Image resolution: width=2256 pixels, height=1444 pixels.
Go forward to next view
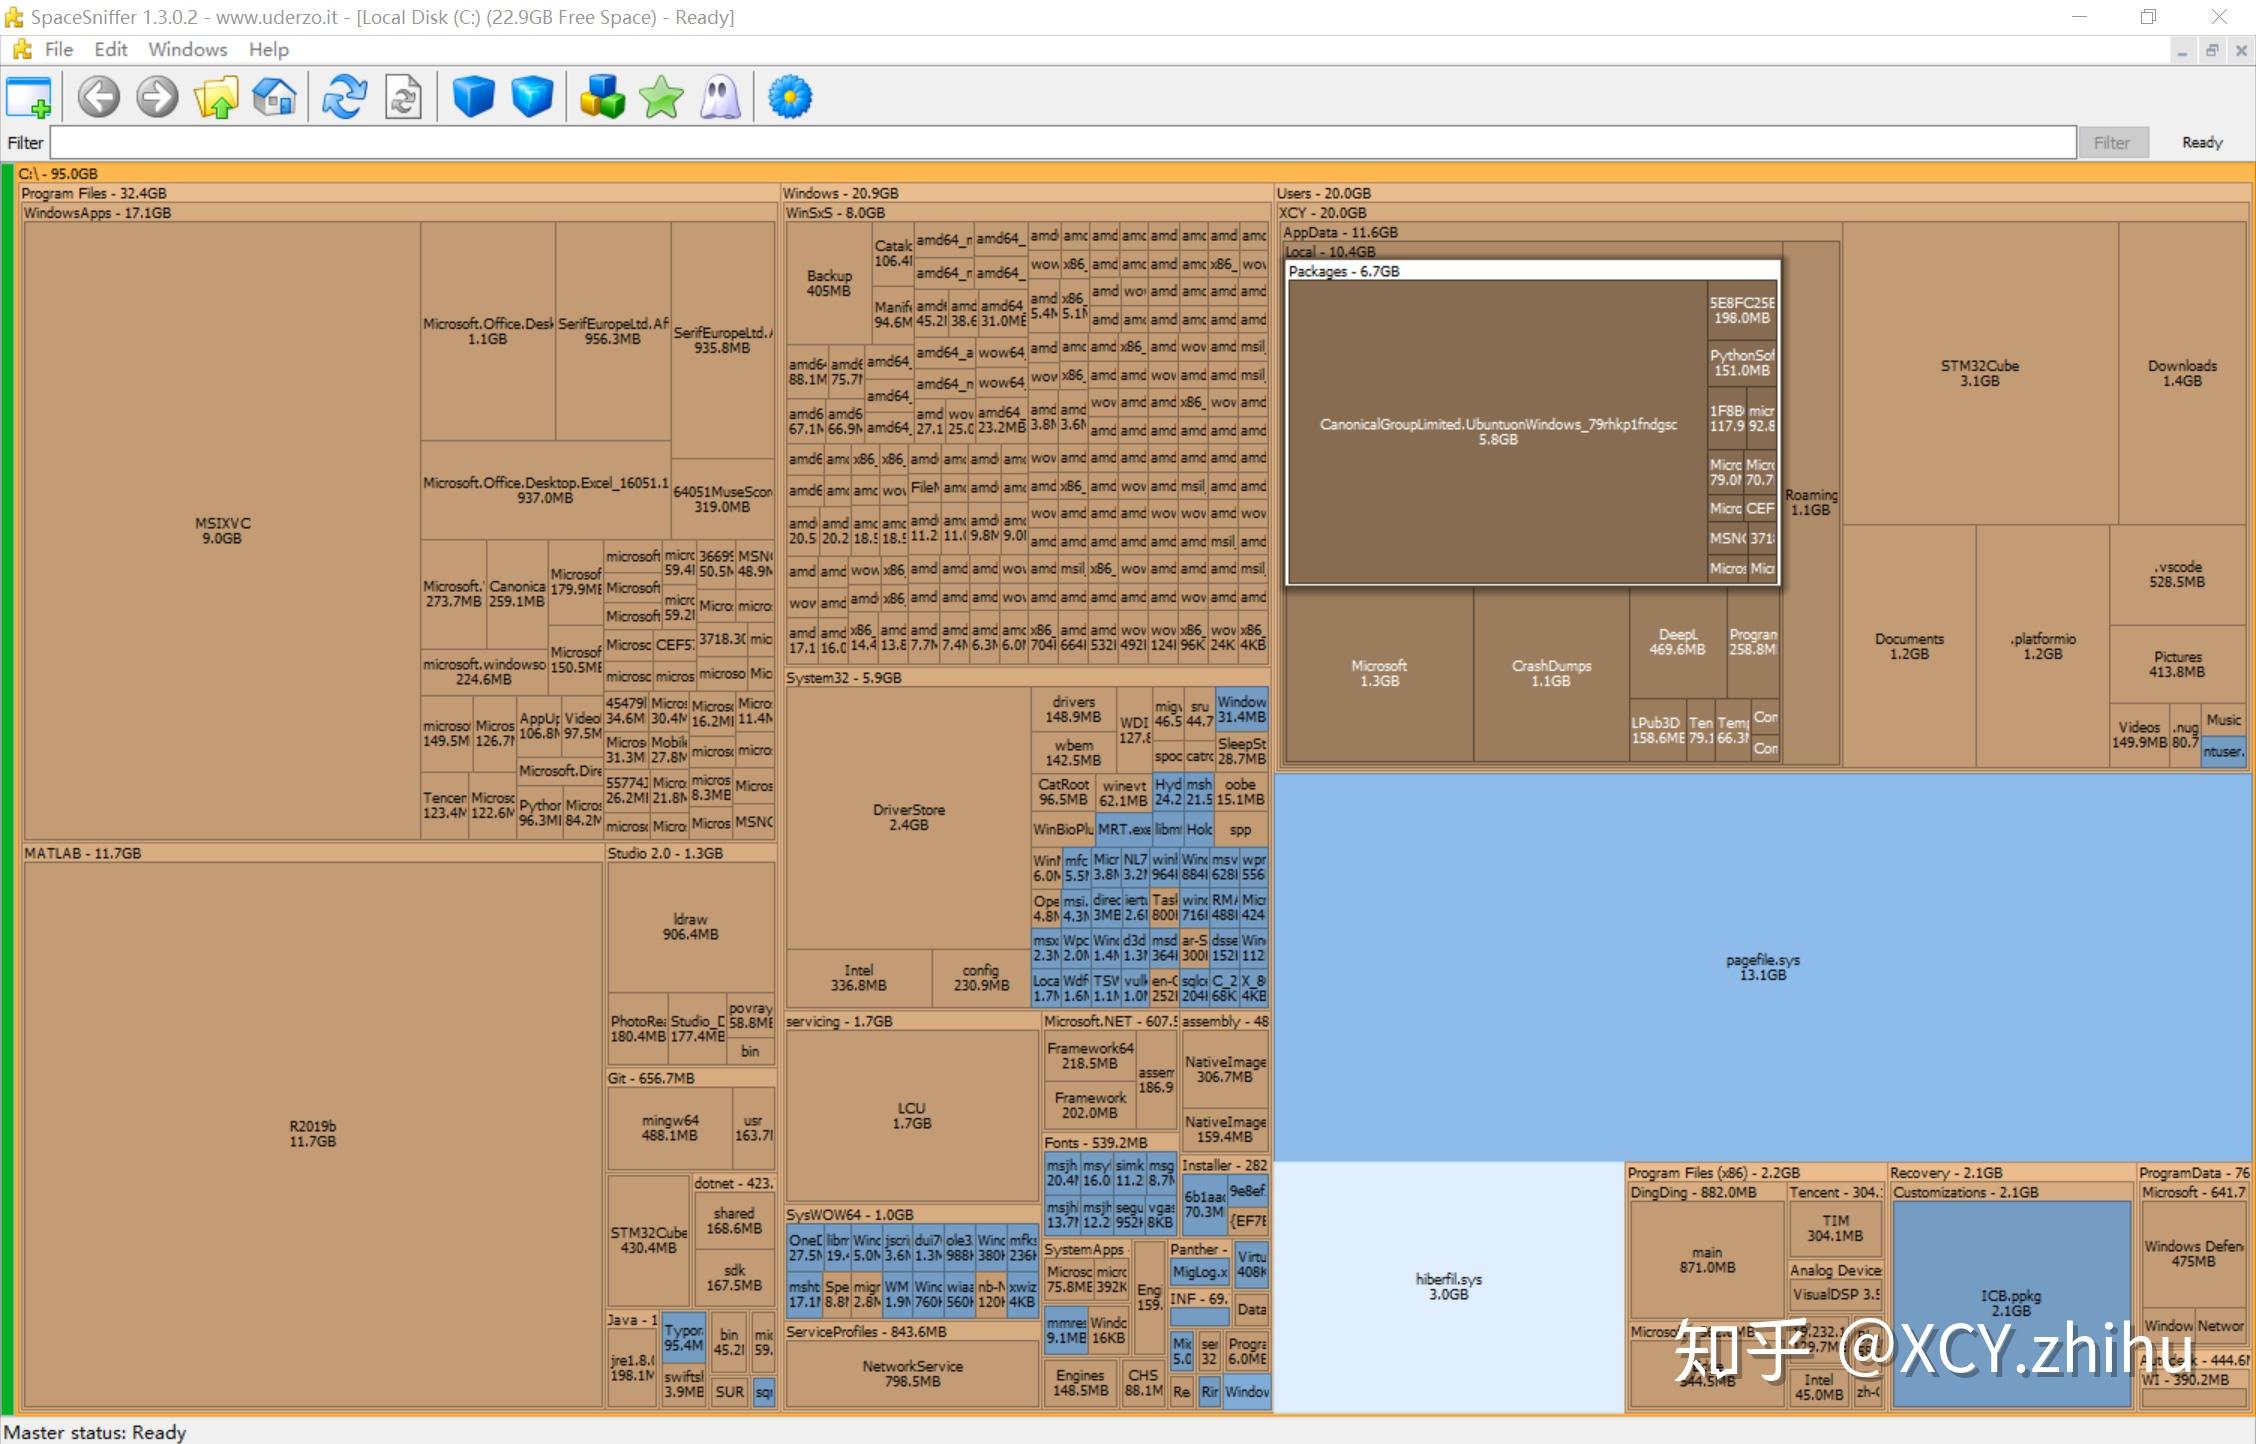[157, 97]
